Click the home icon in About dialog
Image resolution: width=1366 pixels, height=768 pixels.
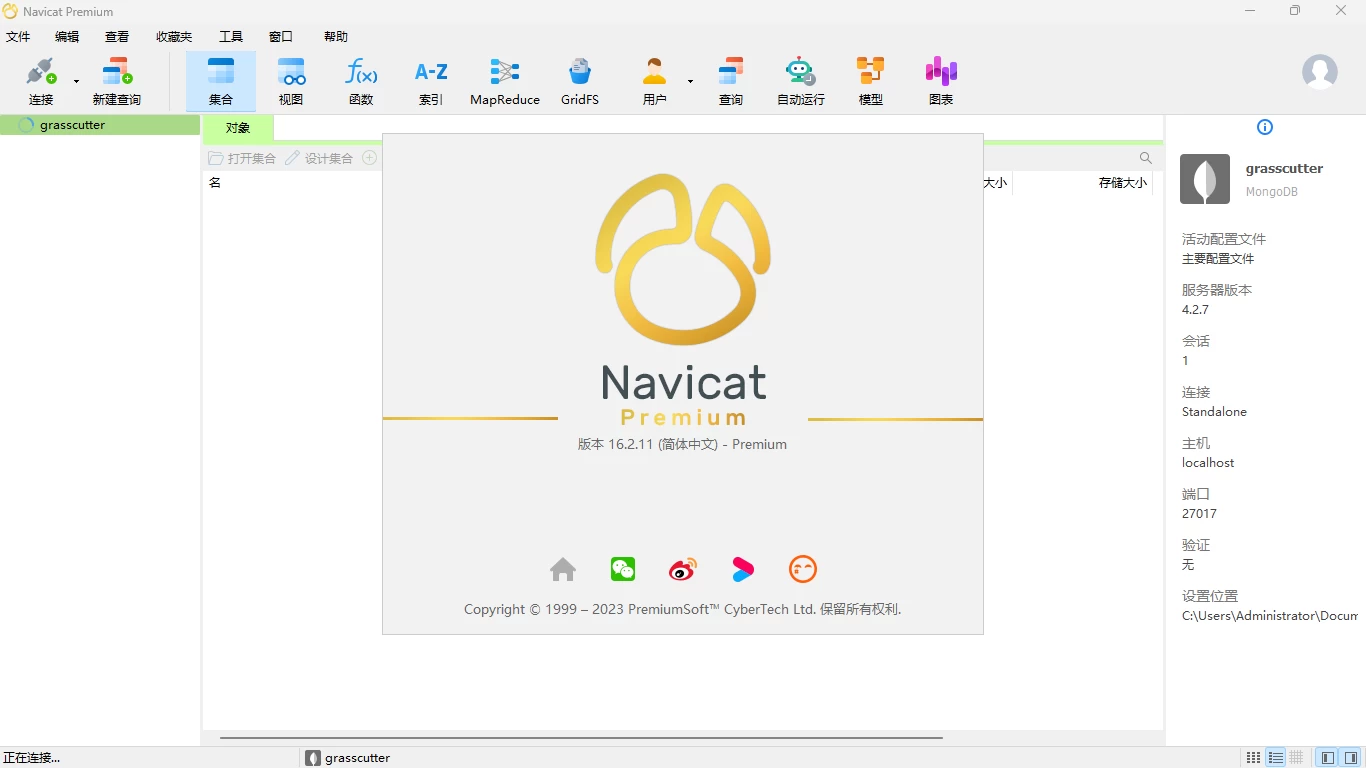click(x=563, y=569)
